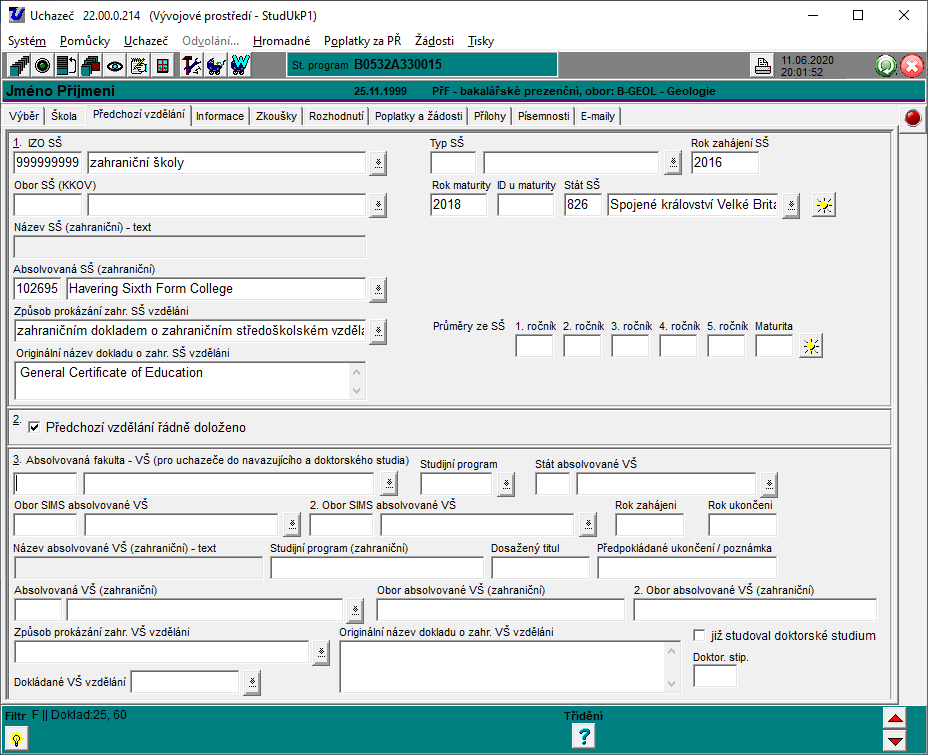Switch to the Zkoušky tab
This screenshot has height=755, width=928.
click(x=276, y=116)
